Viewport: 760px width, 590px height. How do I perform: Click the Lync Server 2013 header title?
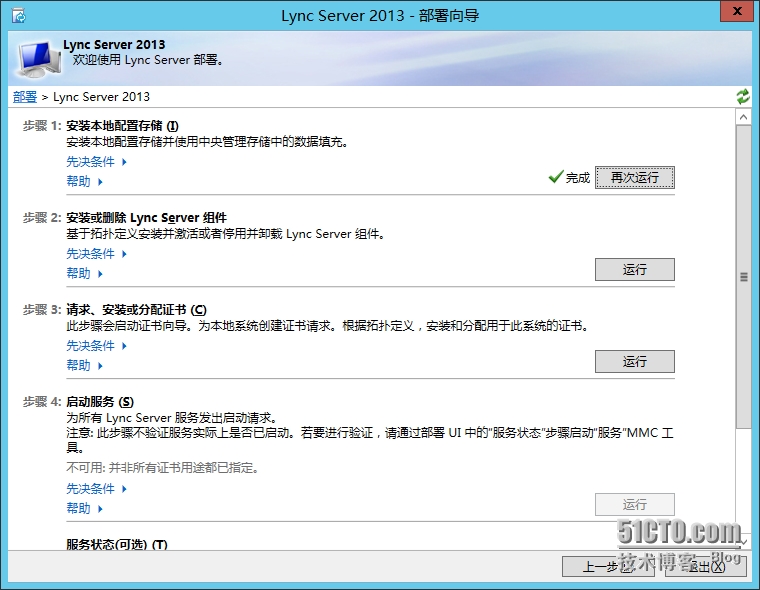(x=114, y=45)
